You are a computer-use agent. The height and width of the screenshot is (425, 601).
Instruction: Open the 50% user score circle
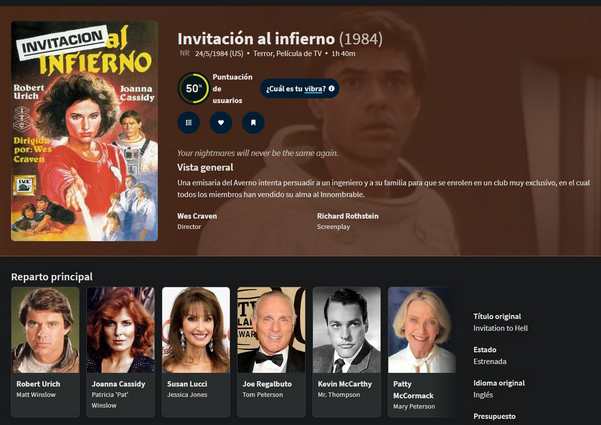click(x=194, y=89)
